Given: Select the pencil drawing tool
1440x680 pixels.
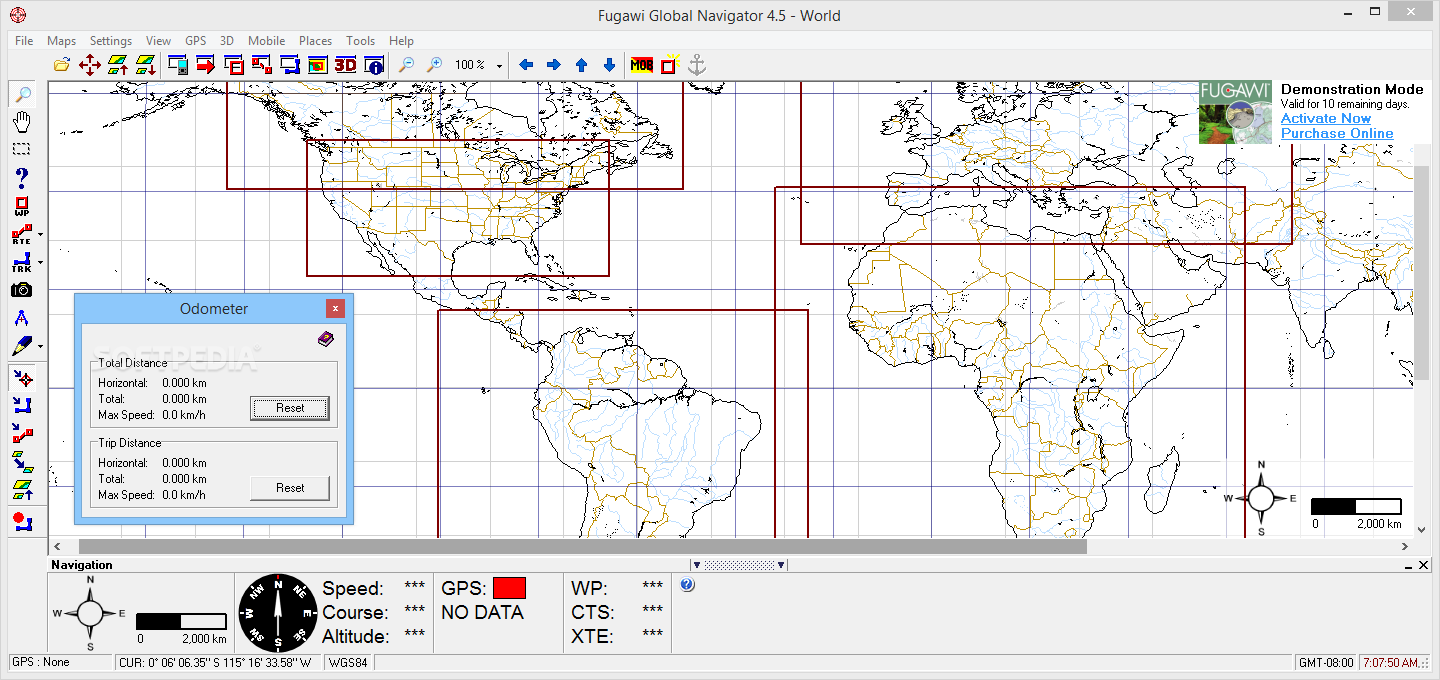Looking at the screenshot, I should tap(21, 346).
